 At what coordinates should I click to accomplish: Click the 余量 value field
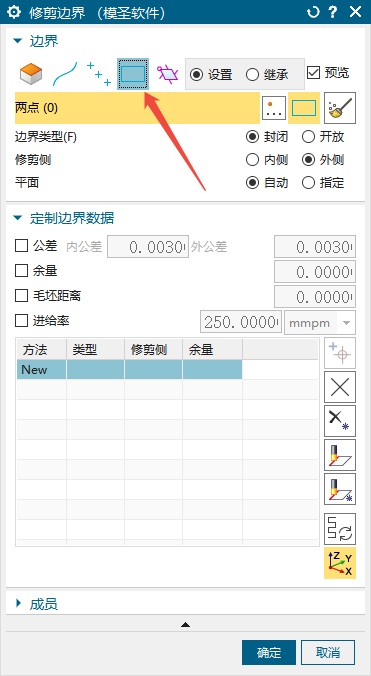[315, 272]
